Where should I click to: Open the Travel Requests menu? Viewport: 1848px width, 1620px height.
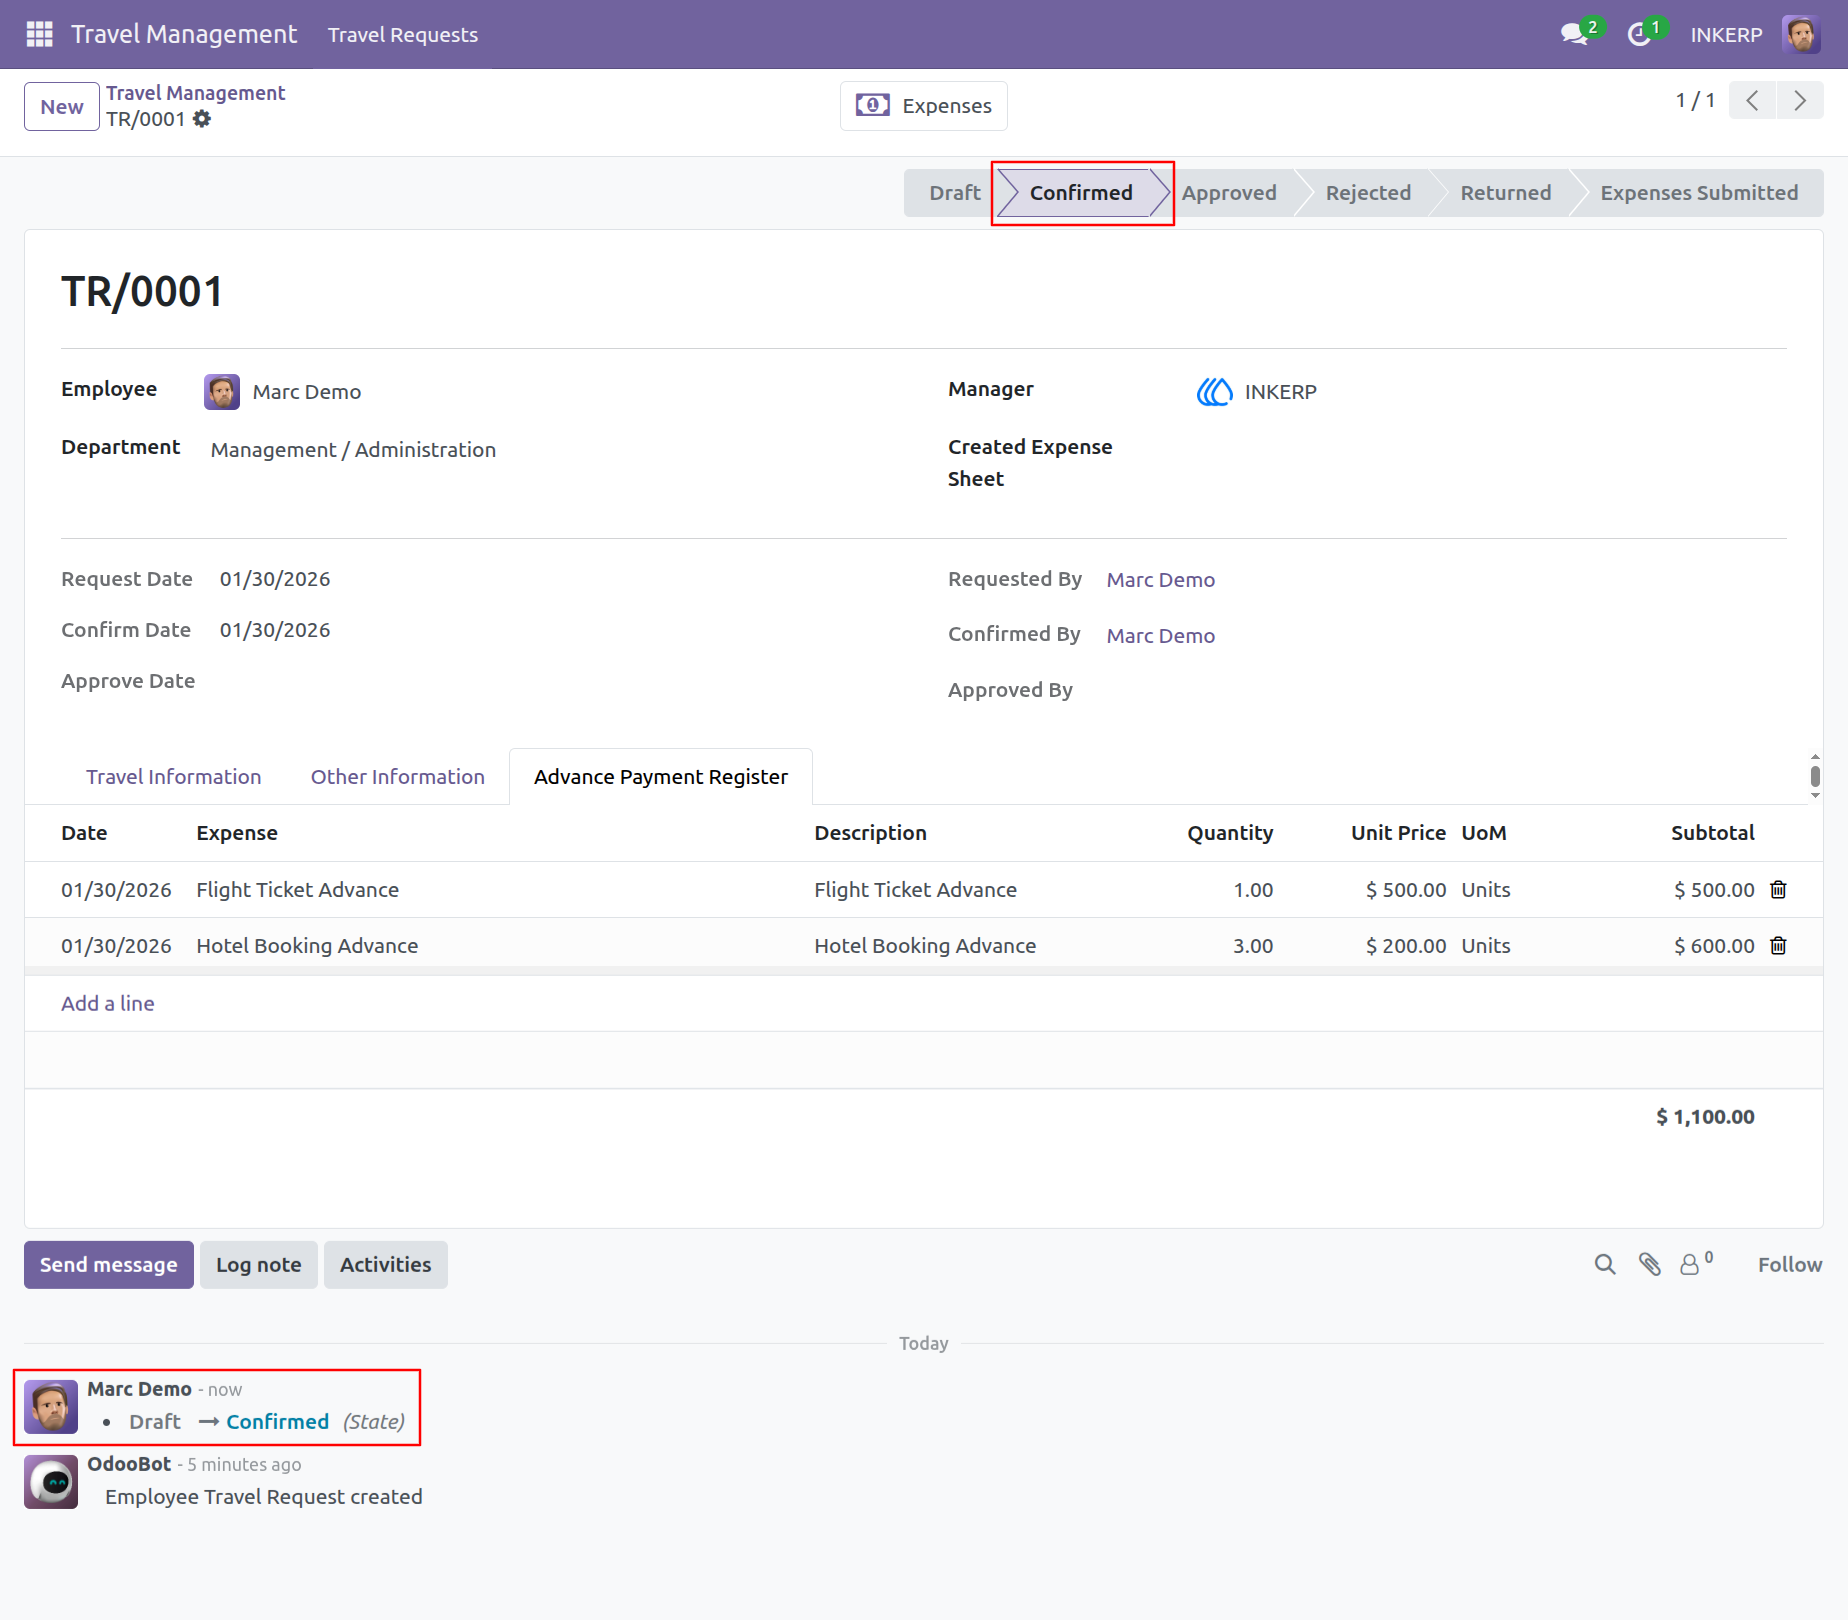403,35
